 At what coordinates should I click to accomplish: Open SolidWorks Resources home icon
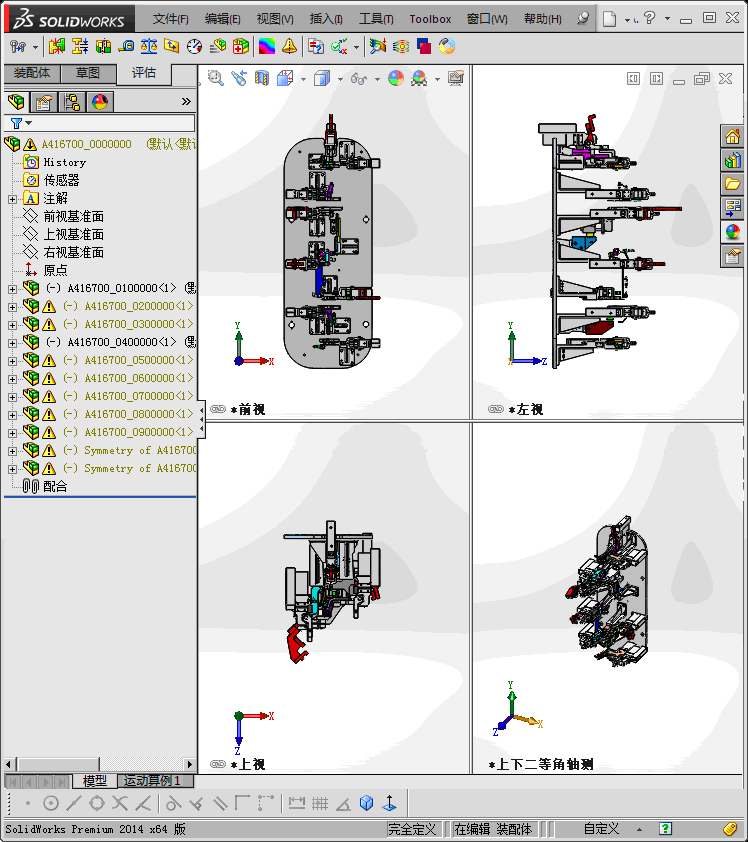[x=733, y=136]
